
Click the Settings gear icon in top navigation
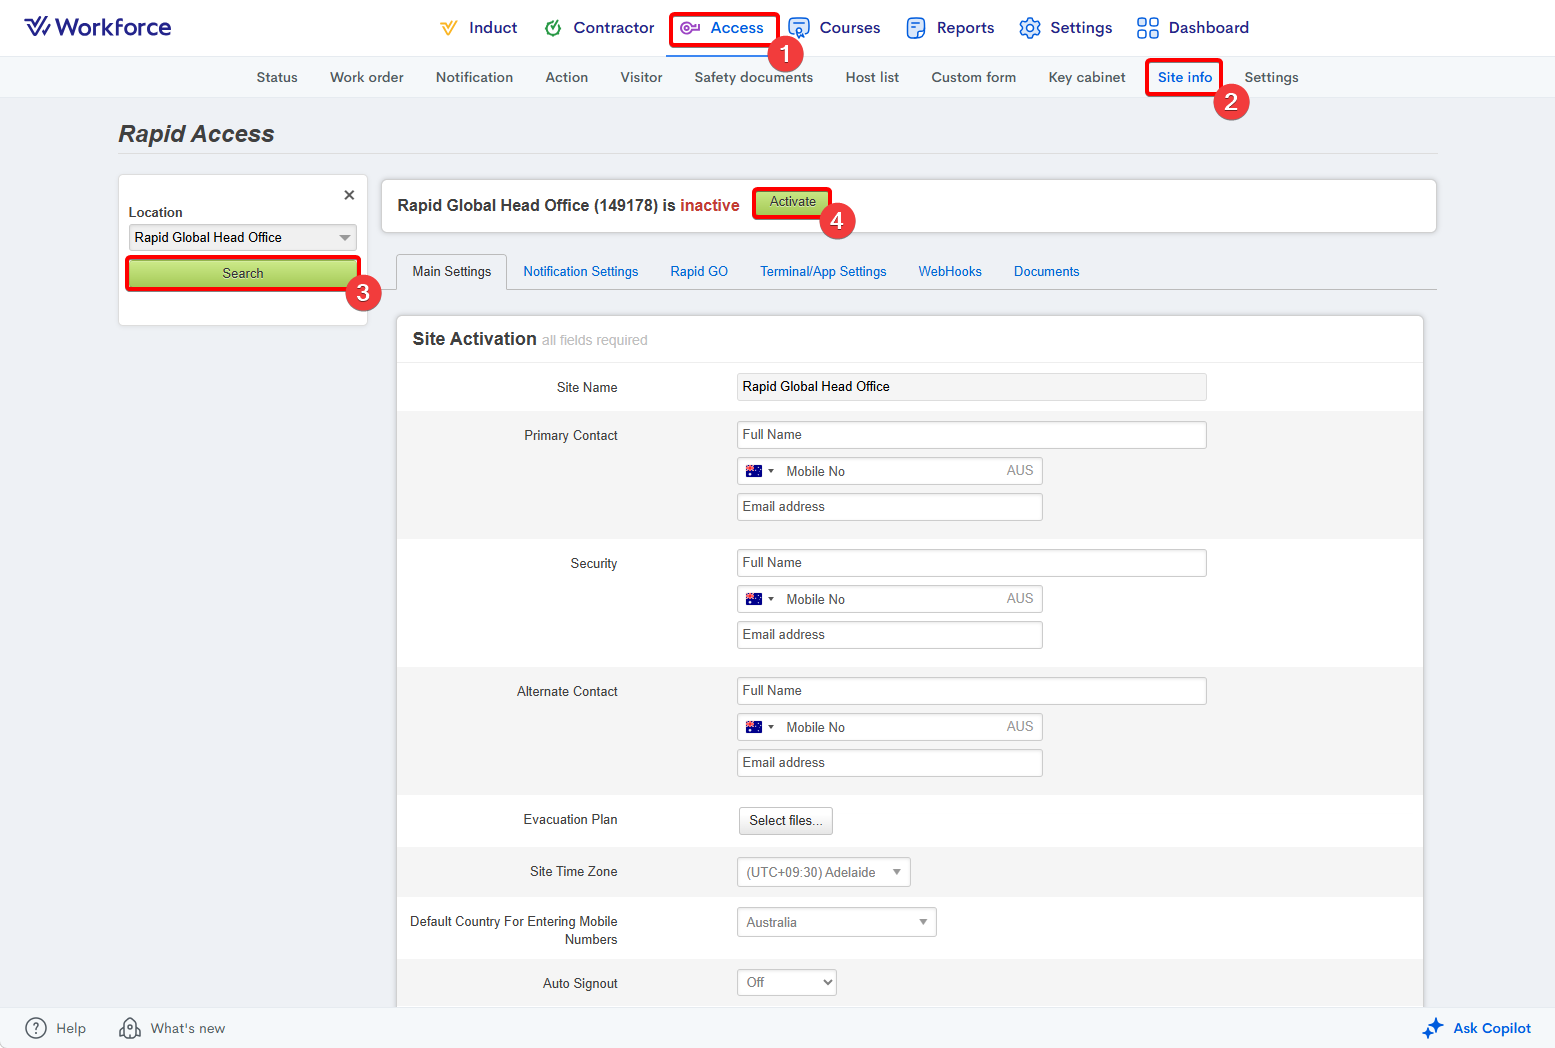coord(1030,28)
